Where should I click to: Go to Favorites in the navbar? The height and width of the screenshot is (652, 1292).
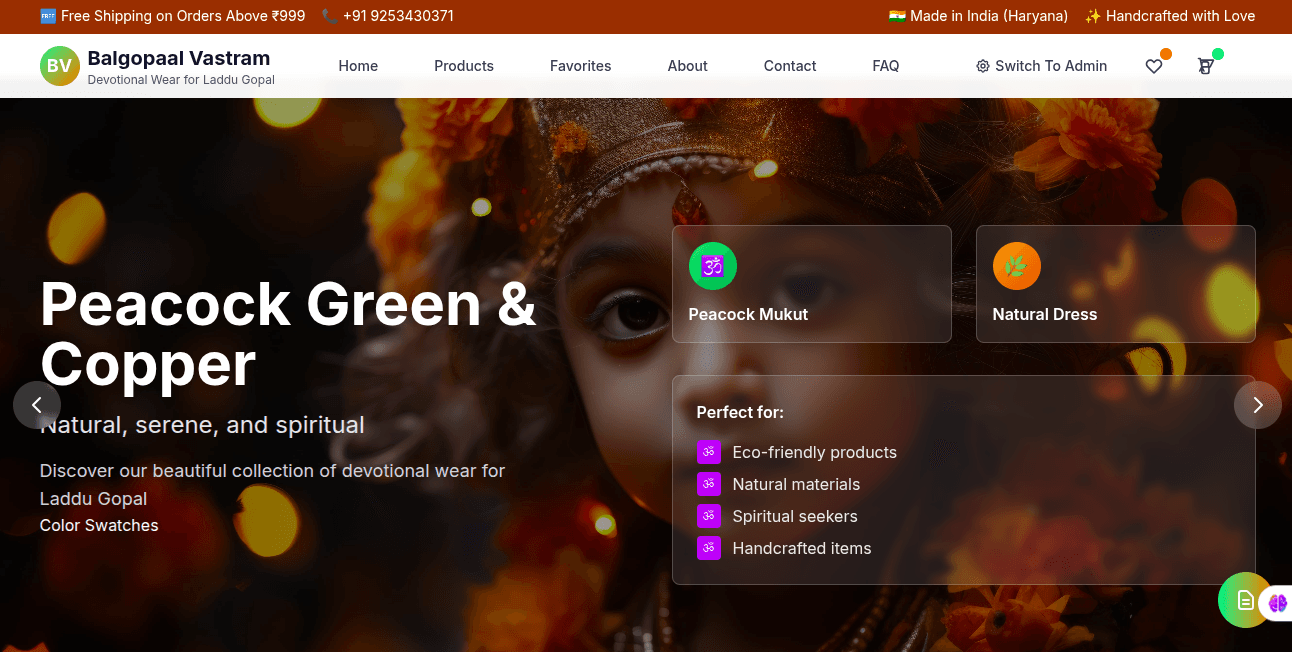click(581, 66)
